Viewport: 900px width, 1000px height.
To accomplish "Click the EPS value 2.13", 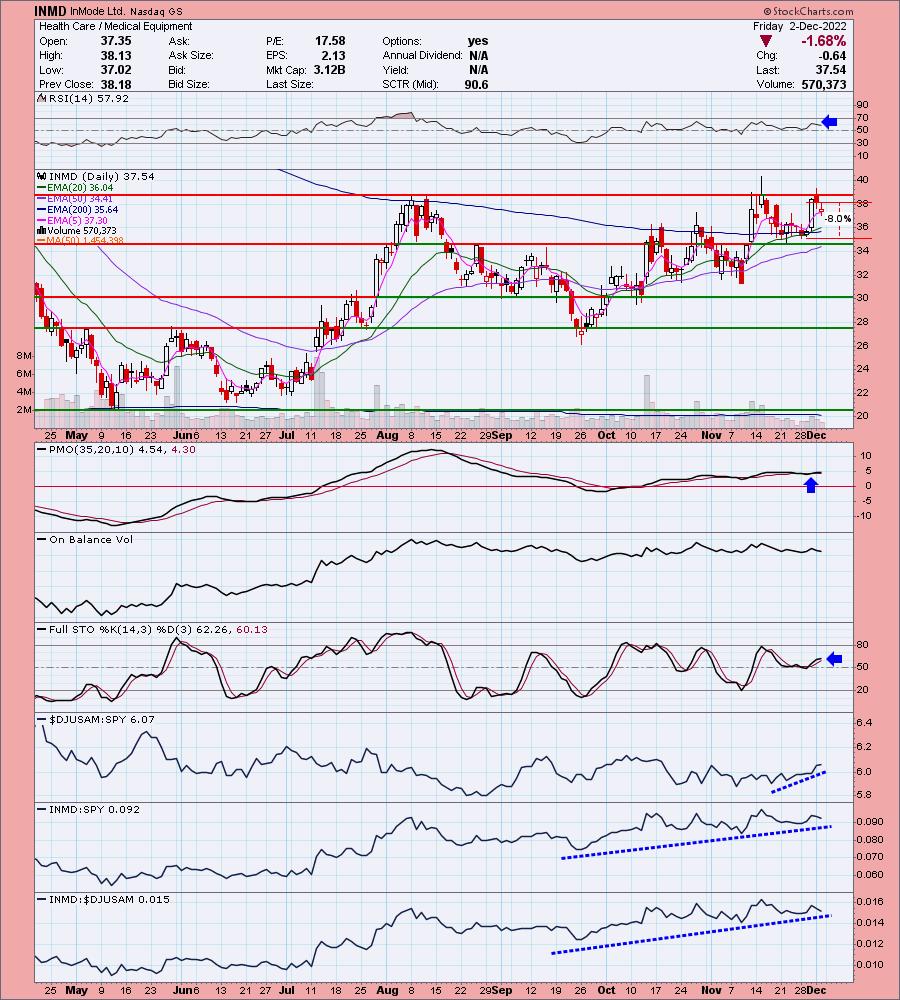I will tap(334, 55).
